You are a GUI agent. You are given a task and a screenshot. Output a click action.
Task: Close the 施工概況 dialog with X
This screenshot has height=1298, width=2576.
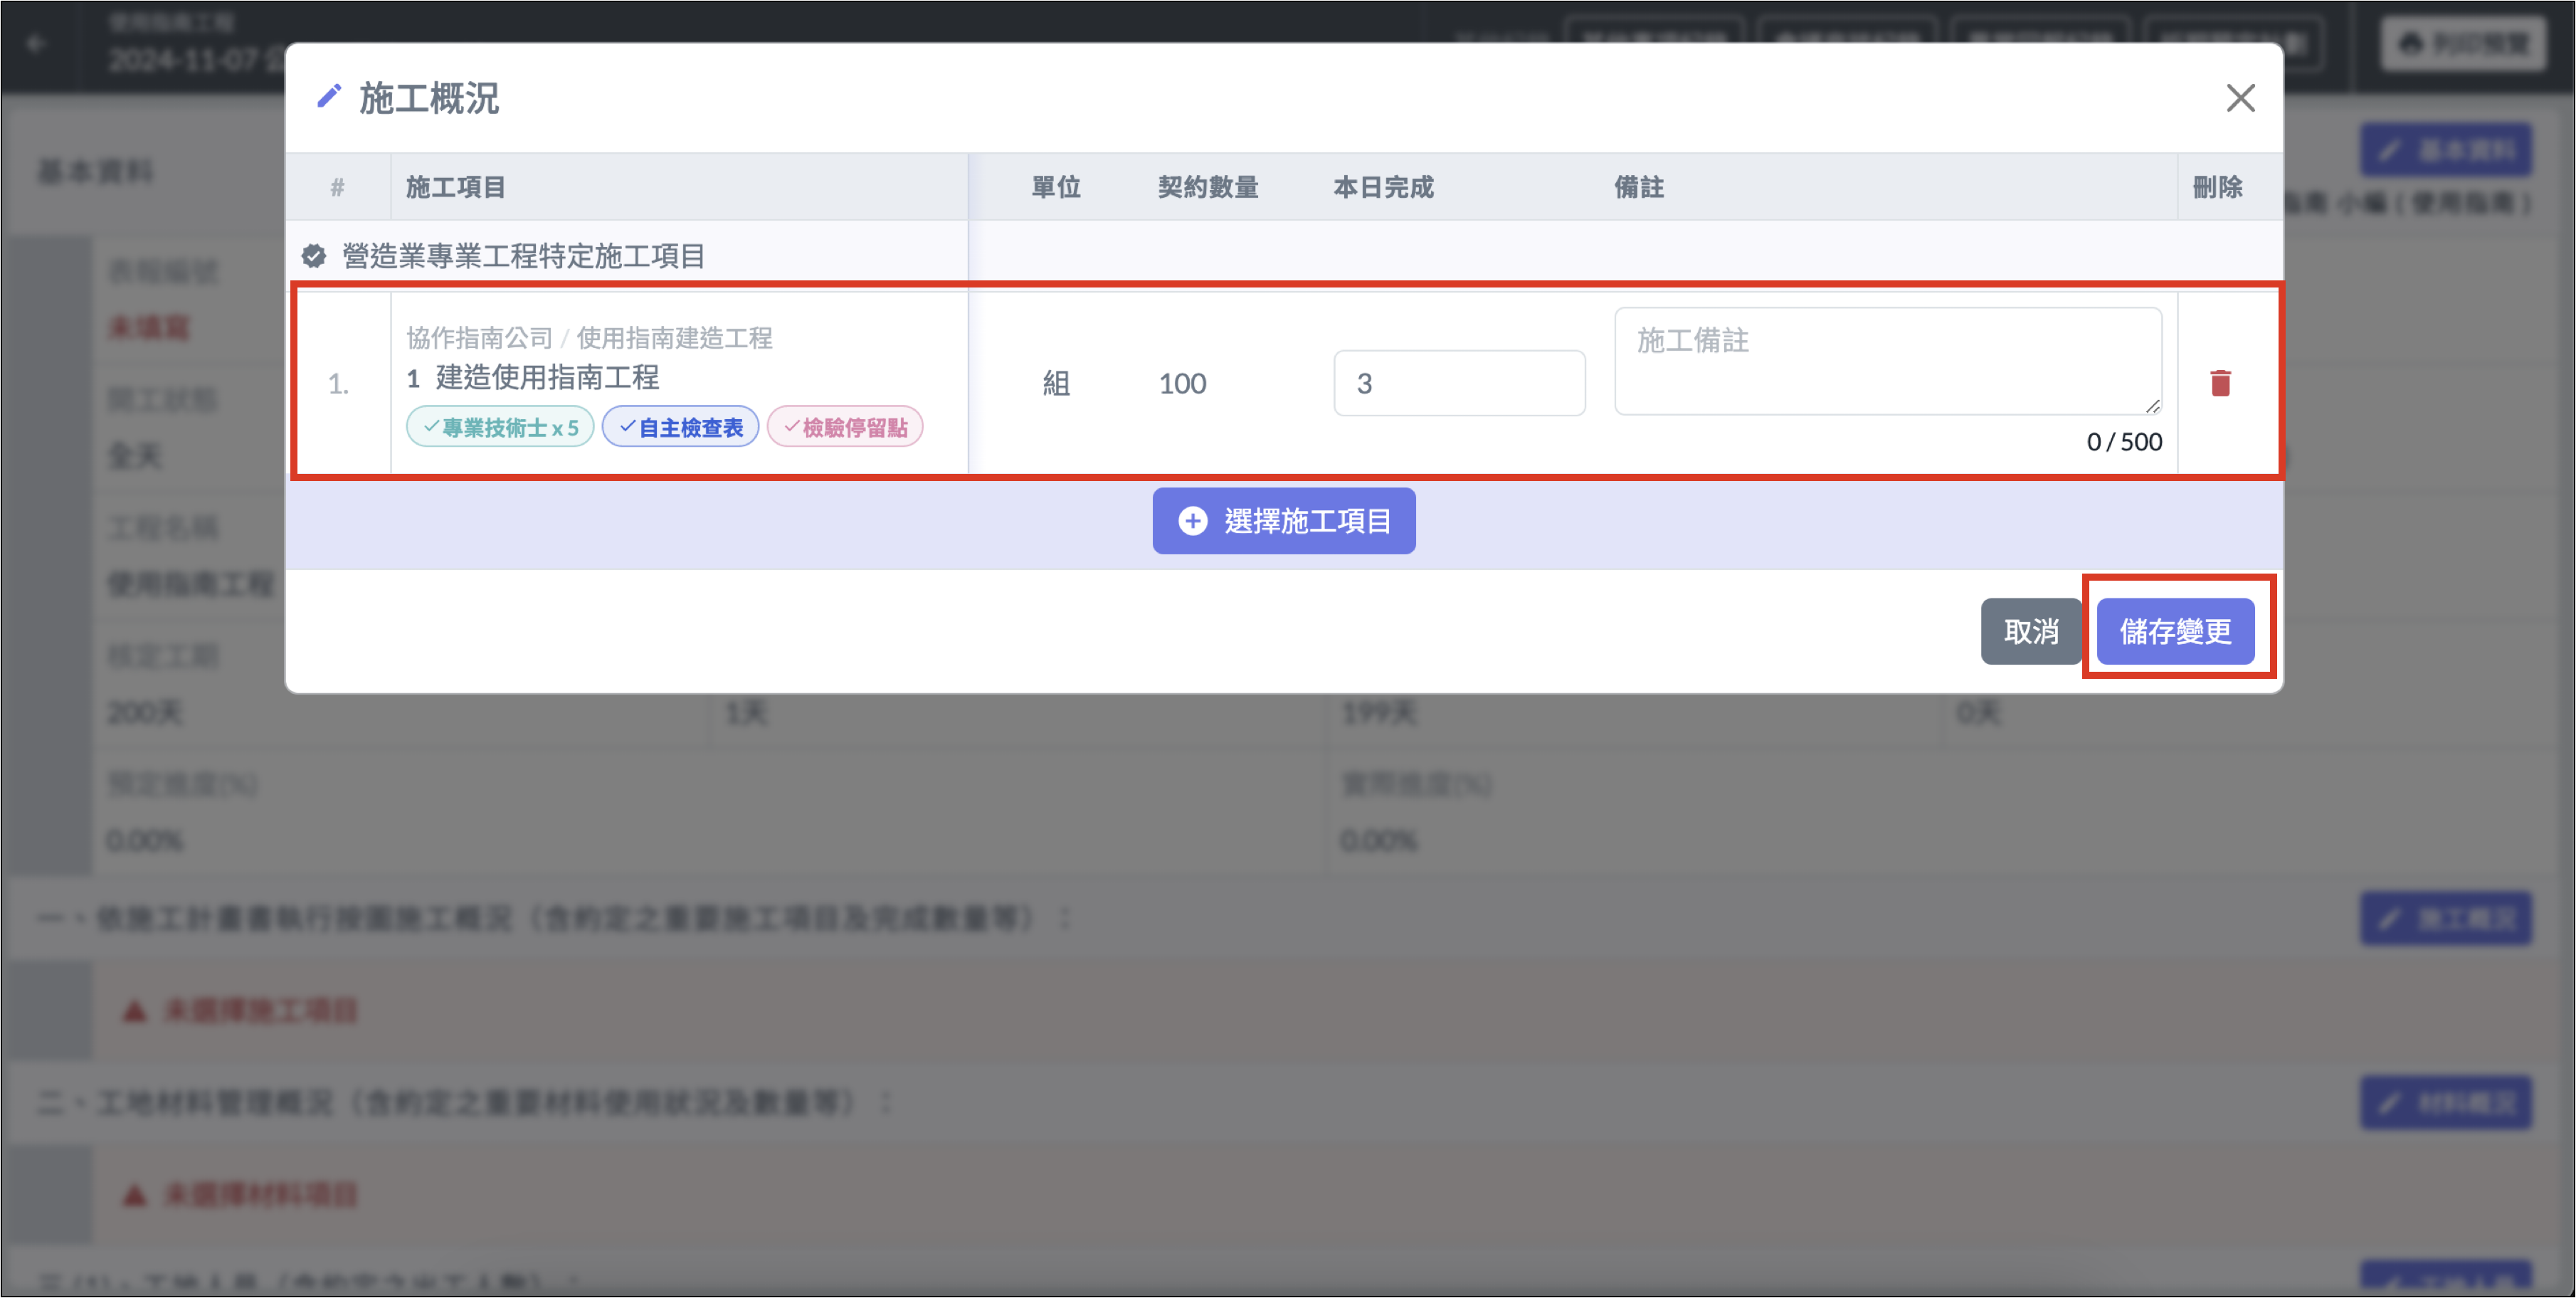coord(2240,98)
